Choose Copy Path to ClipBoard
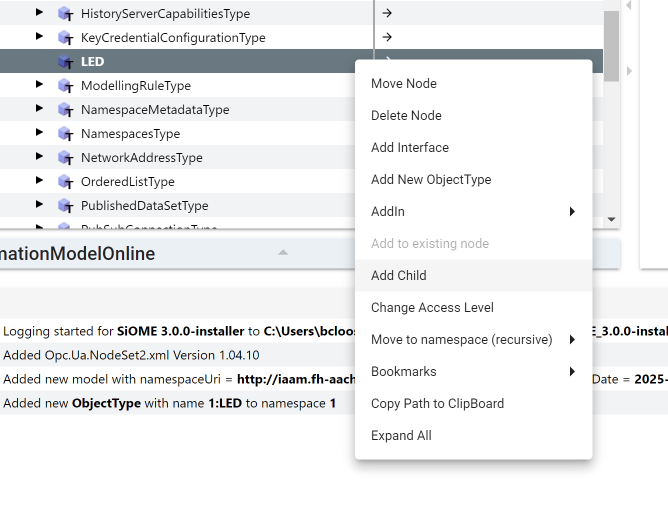 (x=437, y=403)
